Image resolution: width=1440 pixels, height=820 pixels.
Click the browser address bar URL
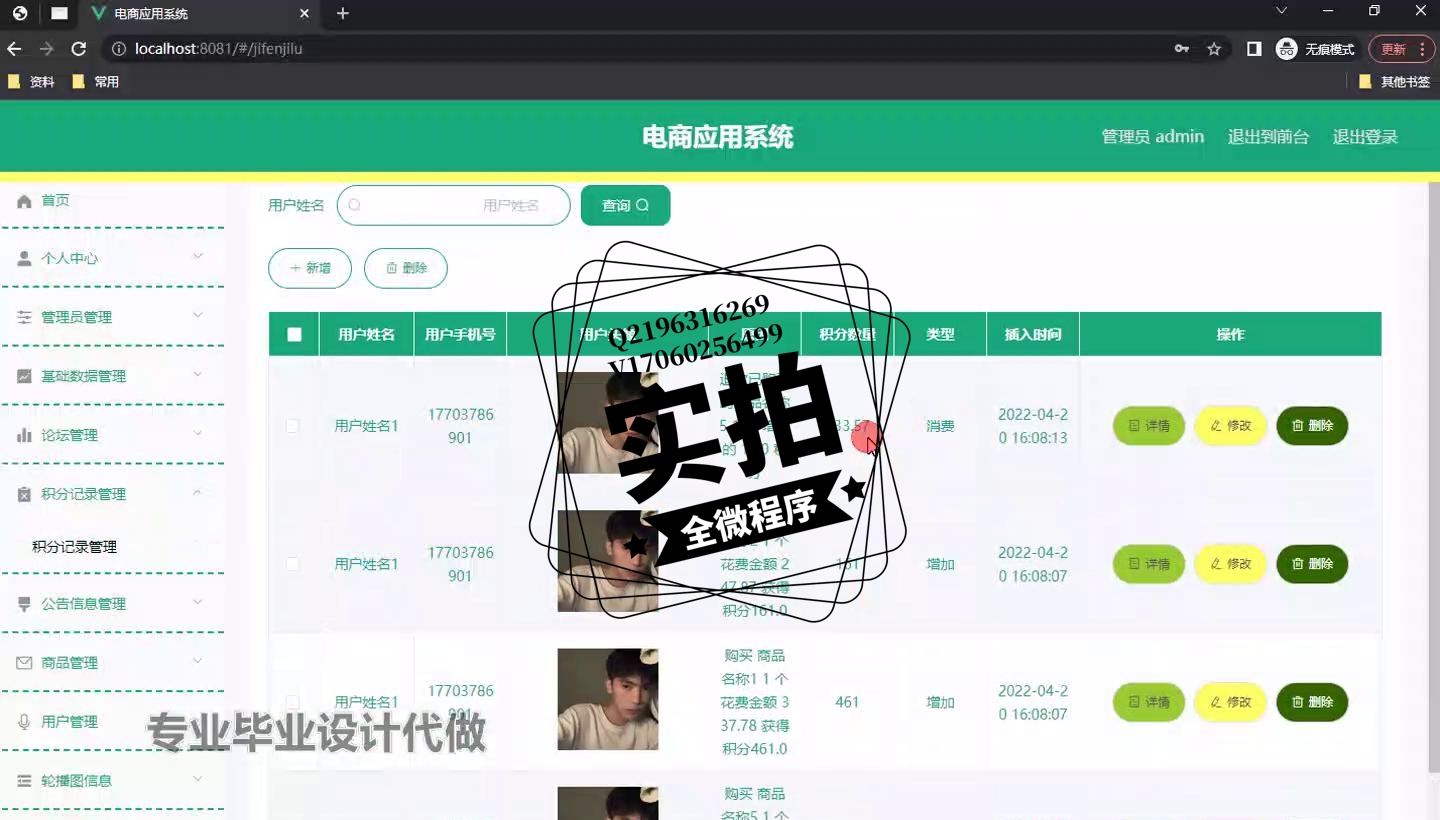[219, 49]
